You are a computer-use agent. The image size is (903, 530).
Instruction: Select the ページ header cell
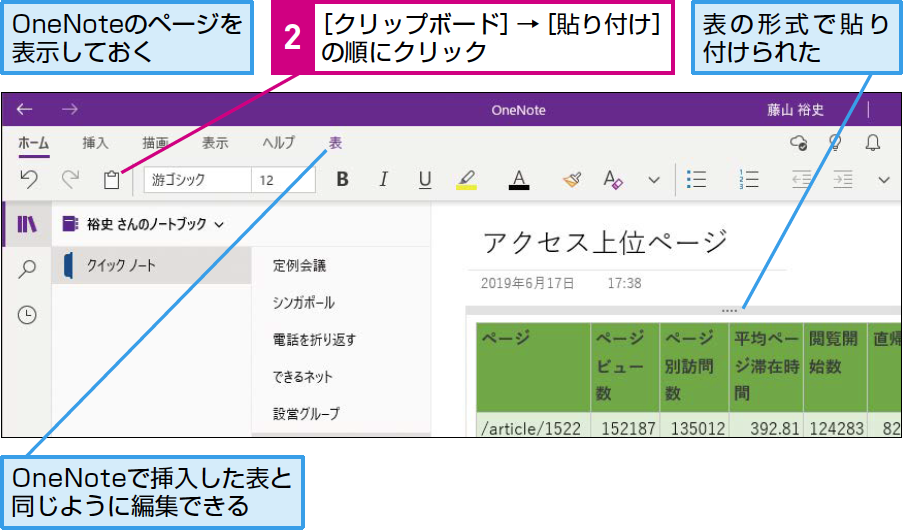[533, 367]
